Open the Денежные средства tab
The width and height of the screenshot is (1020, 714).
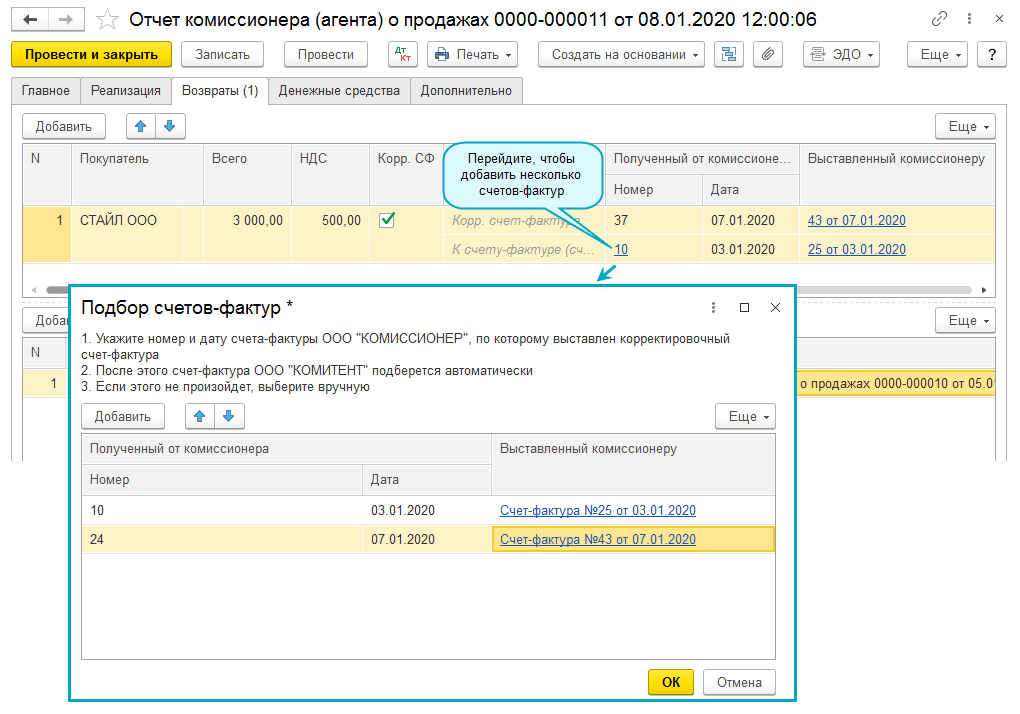(x=339, y=90)
